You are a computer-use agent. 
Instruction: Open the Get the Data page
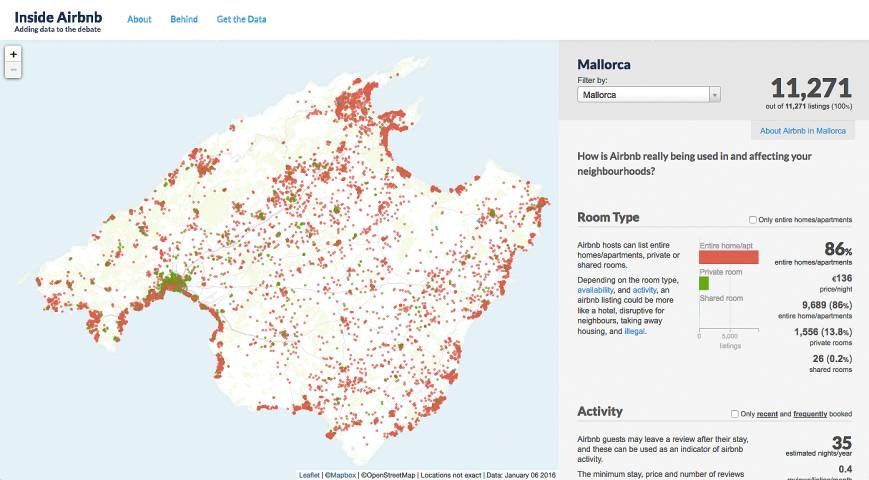pos(241,19)
